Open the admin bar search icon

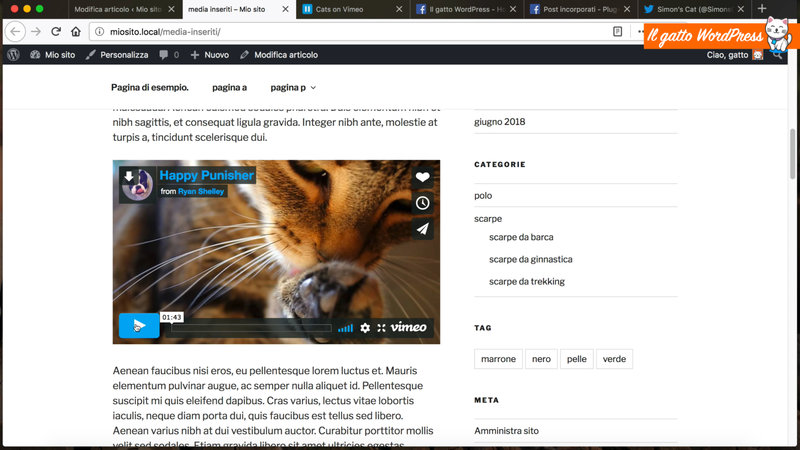778,55
